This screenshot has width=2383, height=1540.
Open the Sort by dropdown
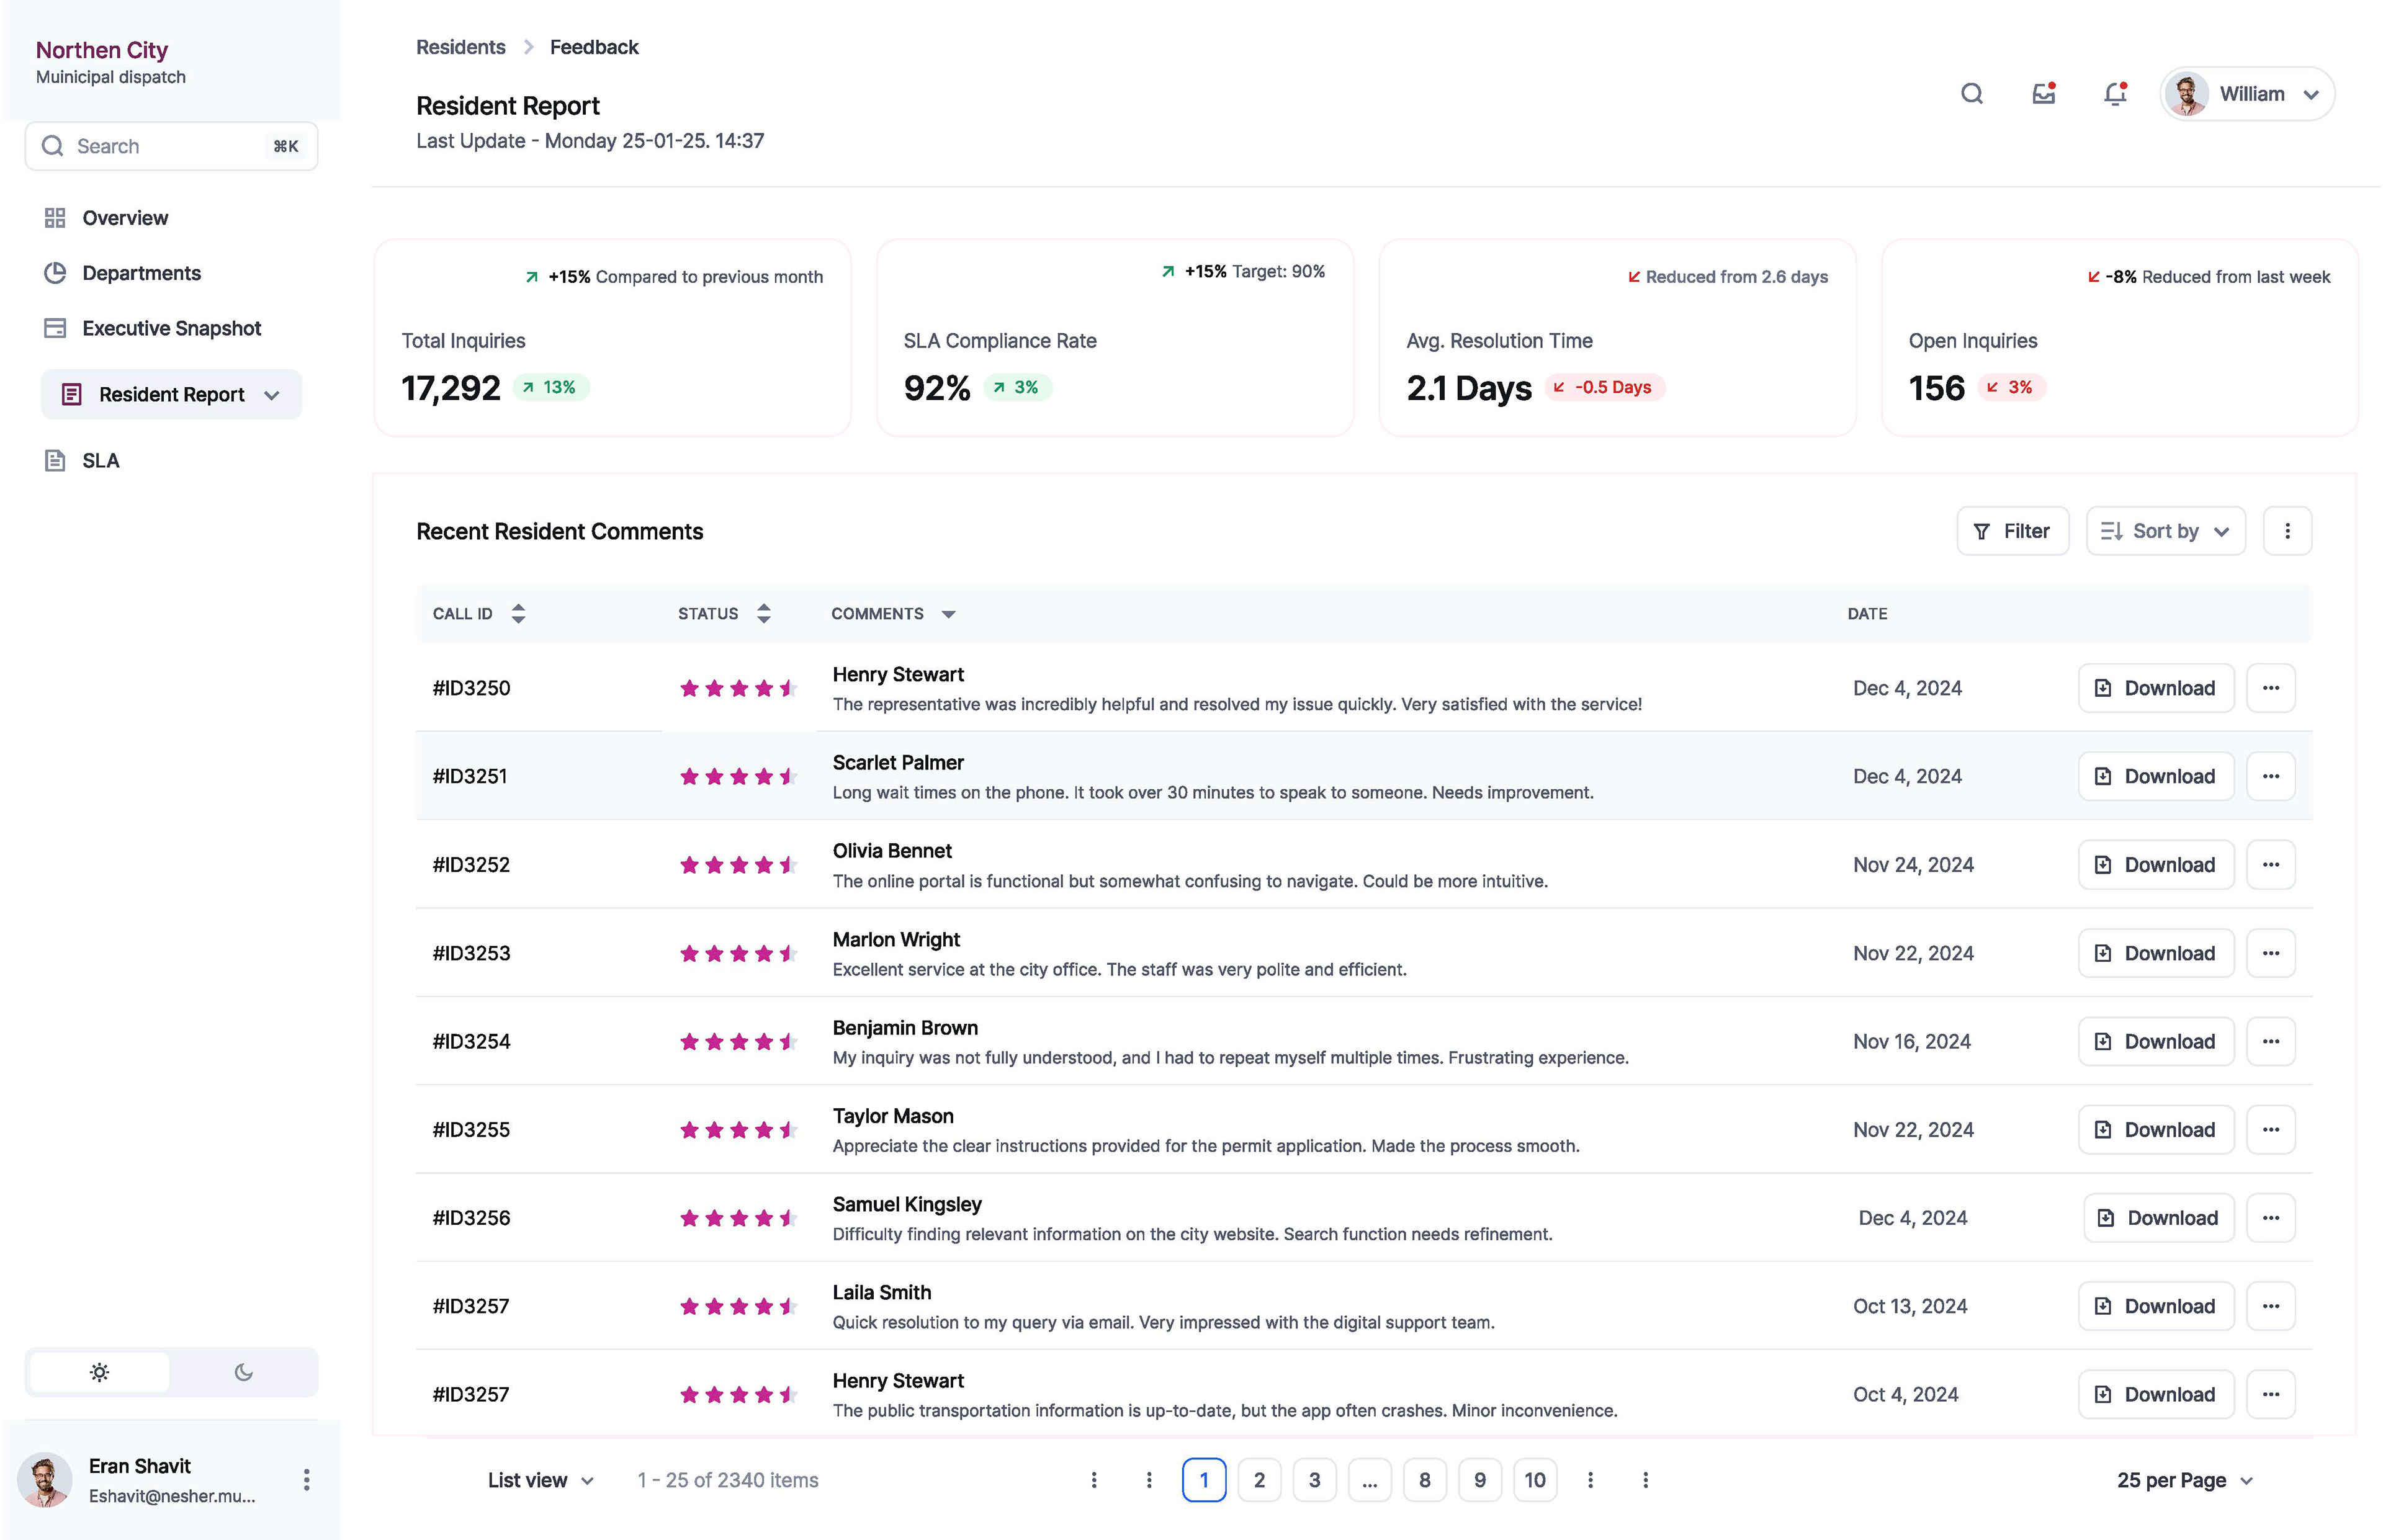click(2164, 531)
